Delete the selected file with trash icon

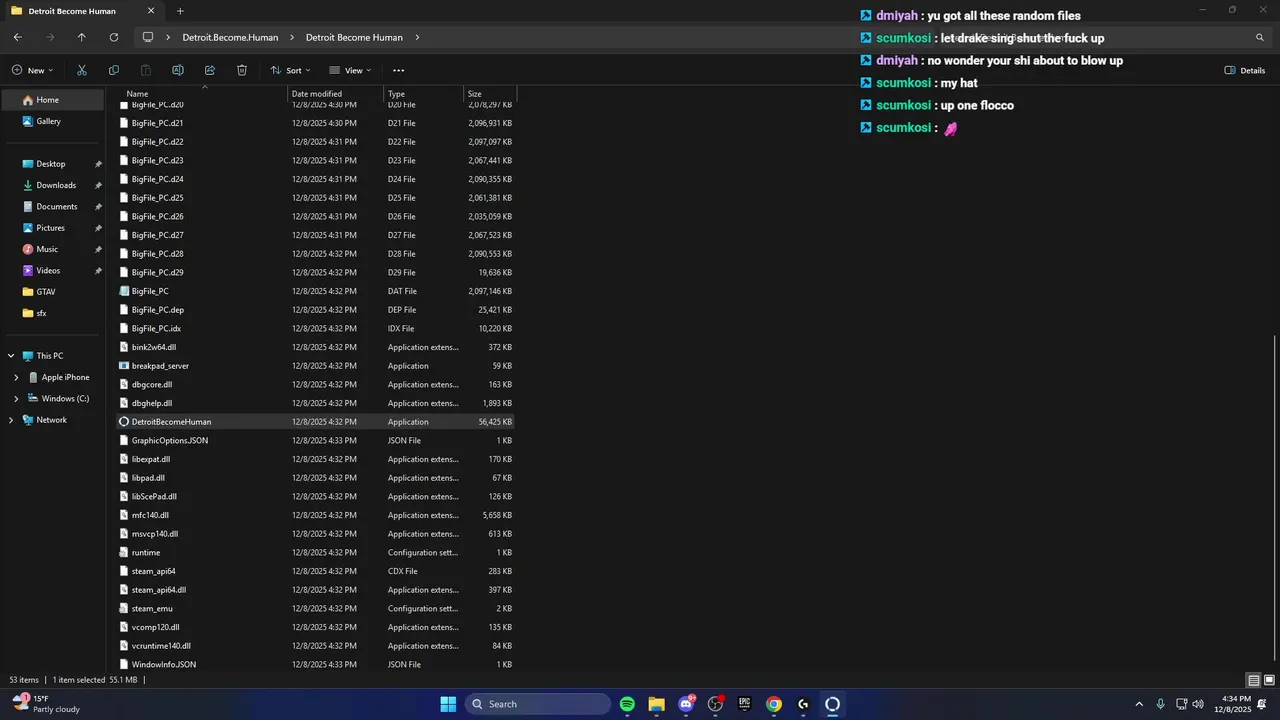point(242,70)
